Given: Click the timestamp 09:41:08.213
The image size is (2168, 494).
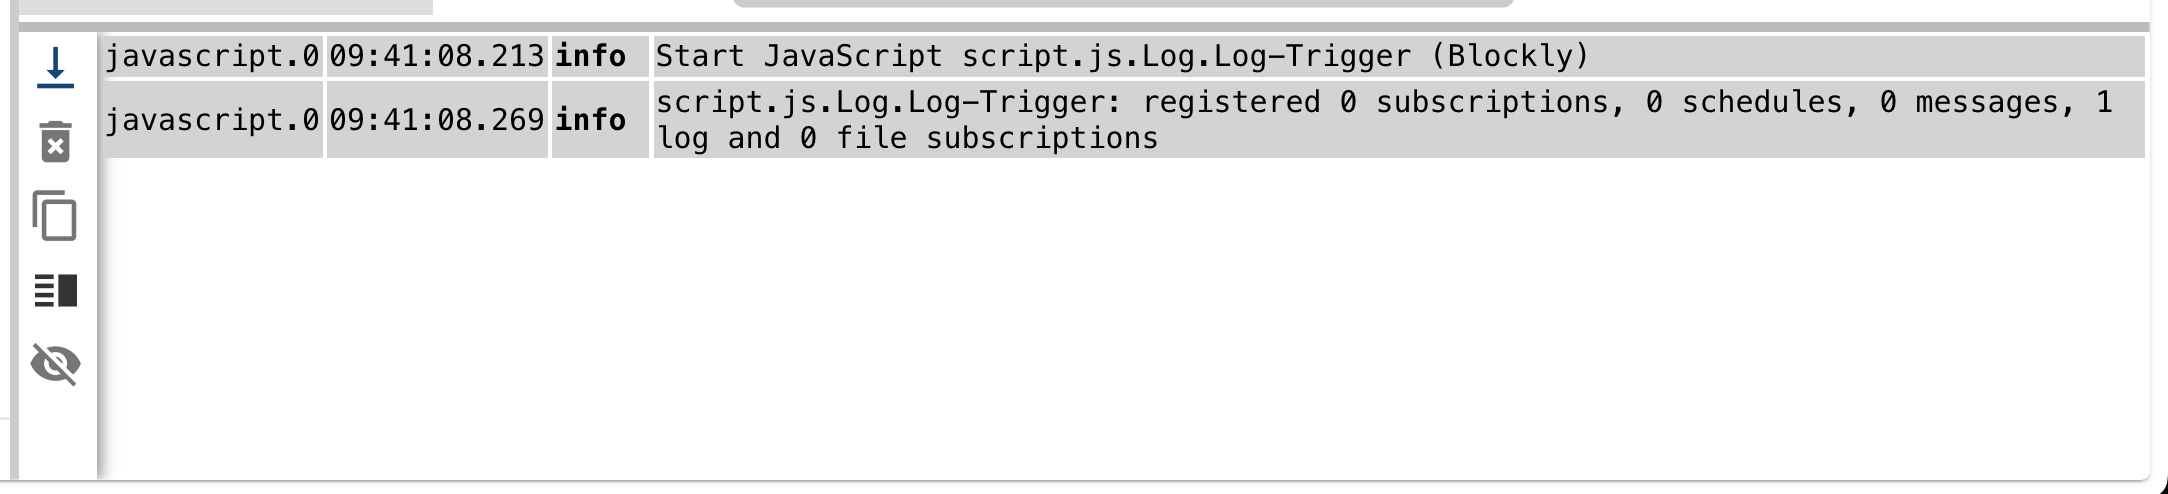Looking at the screenshot, I should (x=437, y=56).
